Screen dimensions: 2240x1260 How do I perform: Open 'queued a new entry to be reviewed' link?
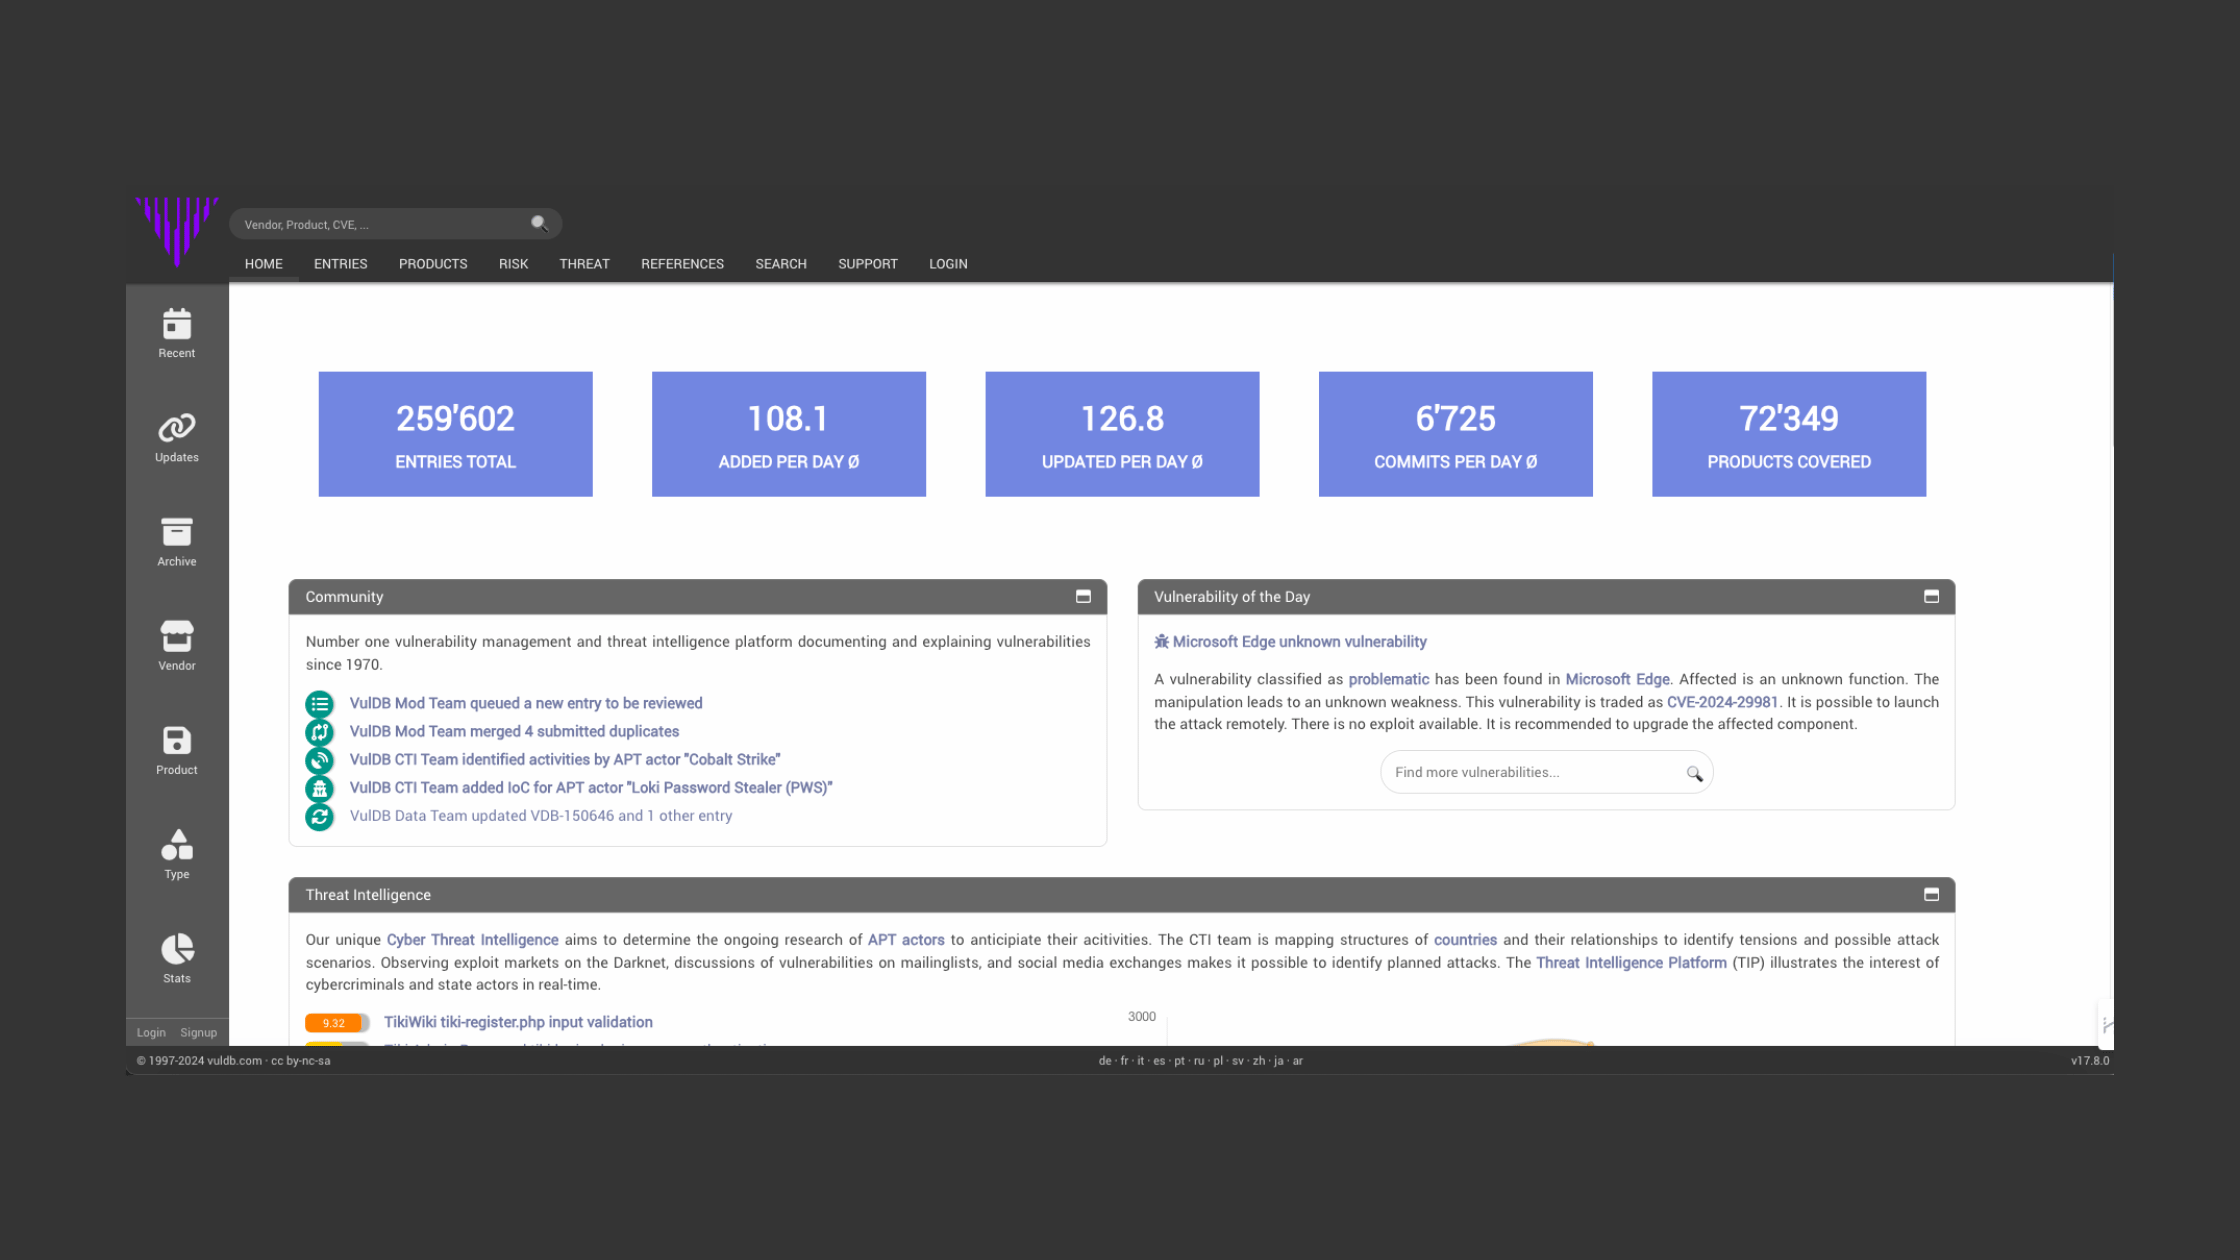[526, 704]
